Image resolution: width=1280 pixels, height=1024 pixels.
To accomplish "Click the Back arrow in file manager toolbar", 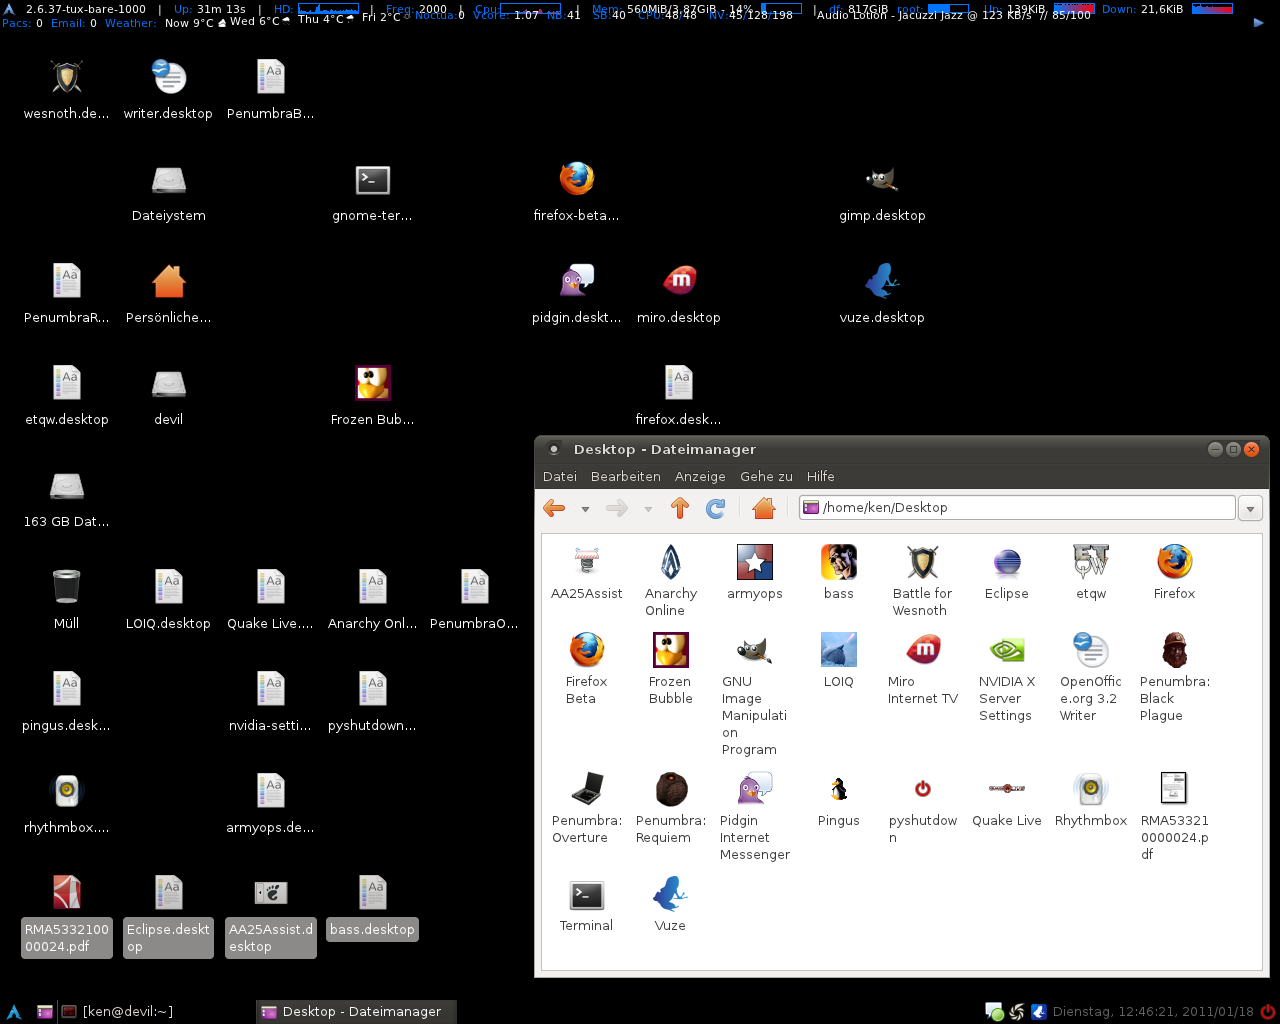I will click(554, 508).
